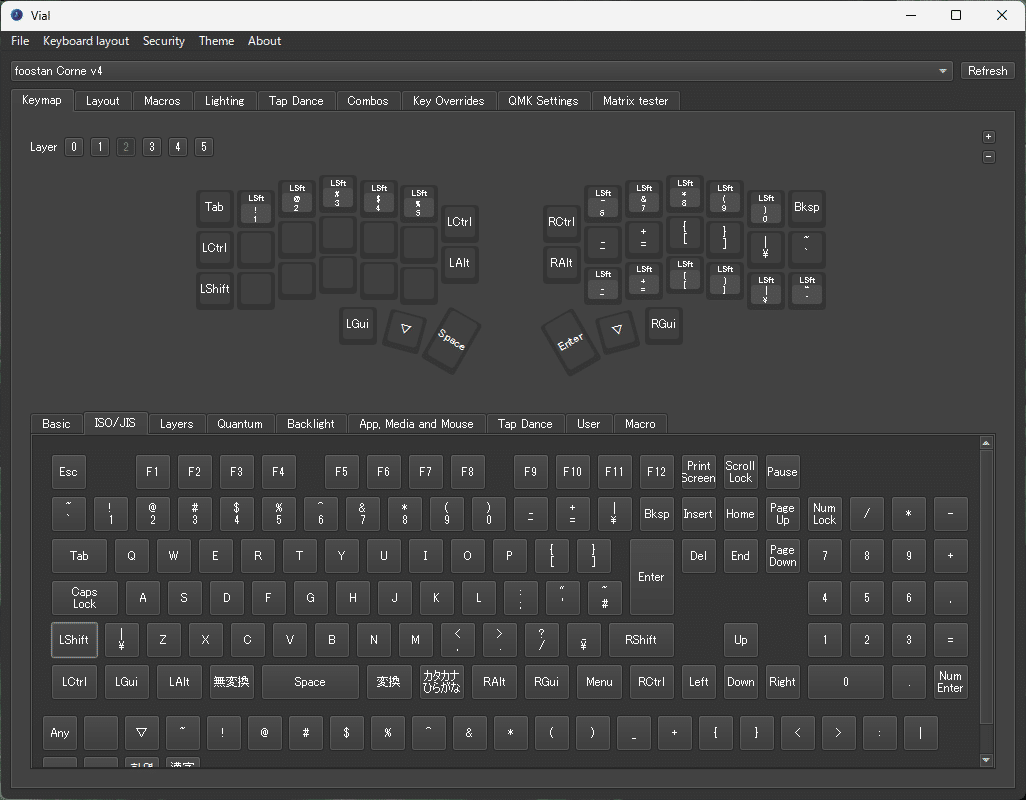This screenshot has width=1026, height=800.
Task: Open the User keycode tab
Action: tap(588, 424)
